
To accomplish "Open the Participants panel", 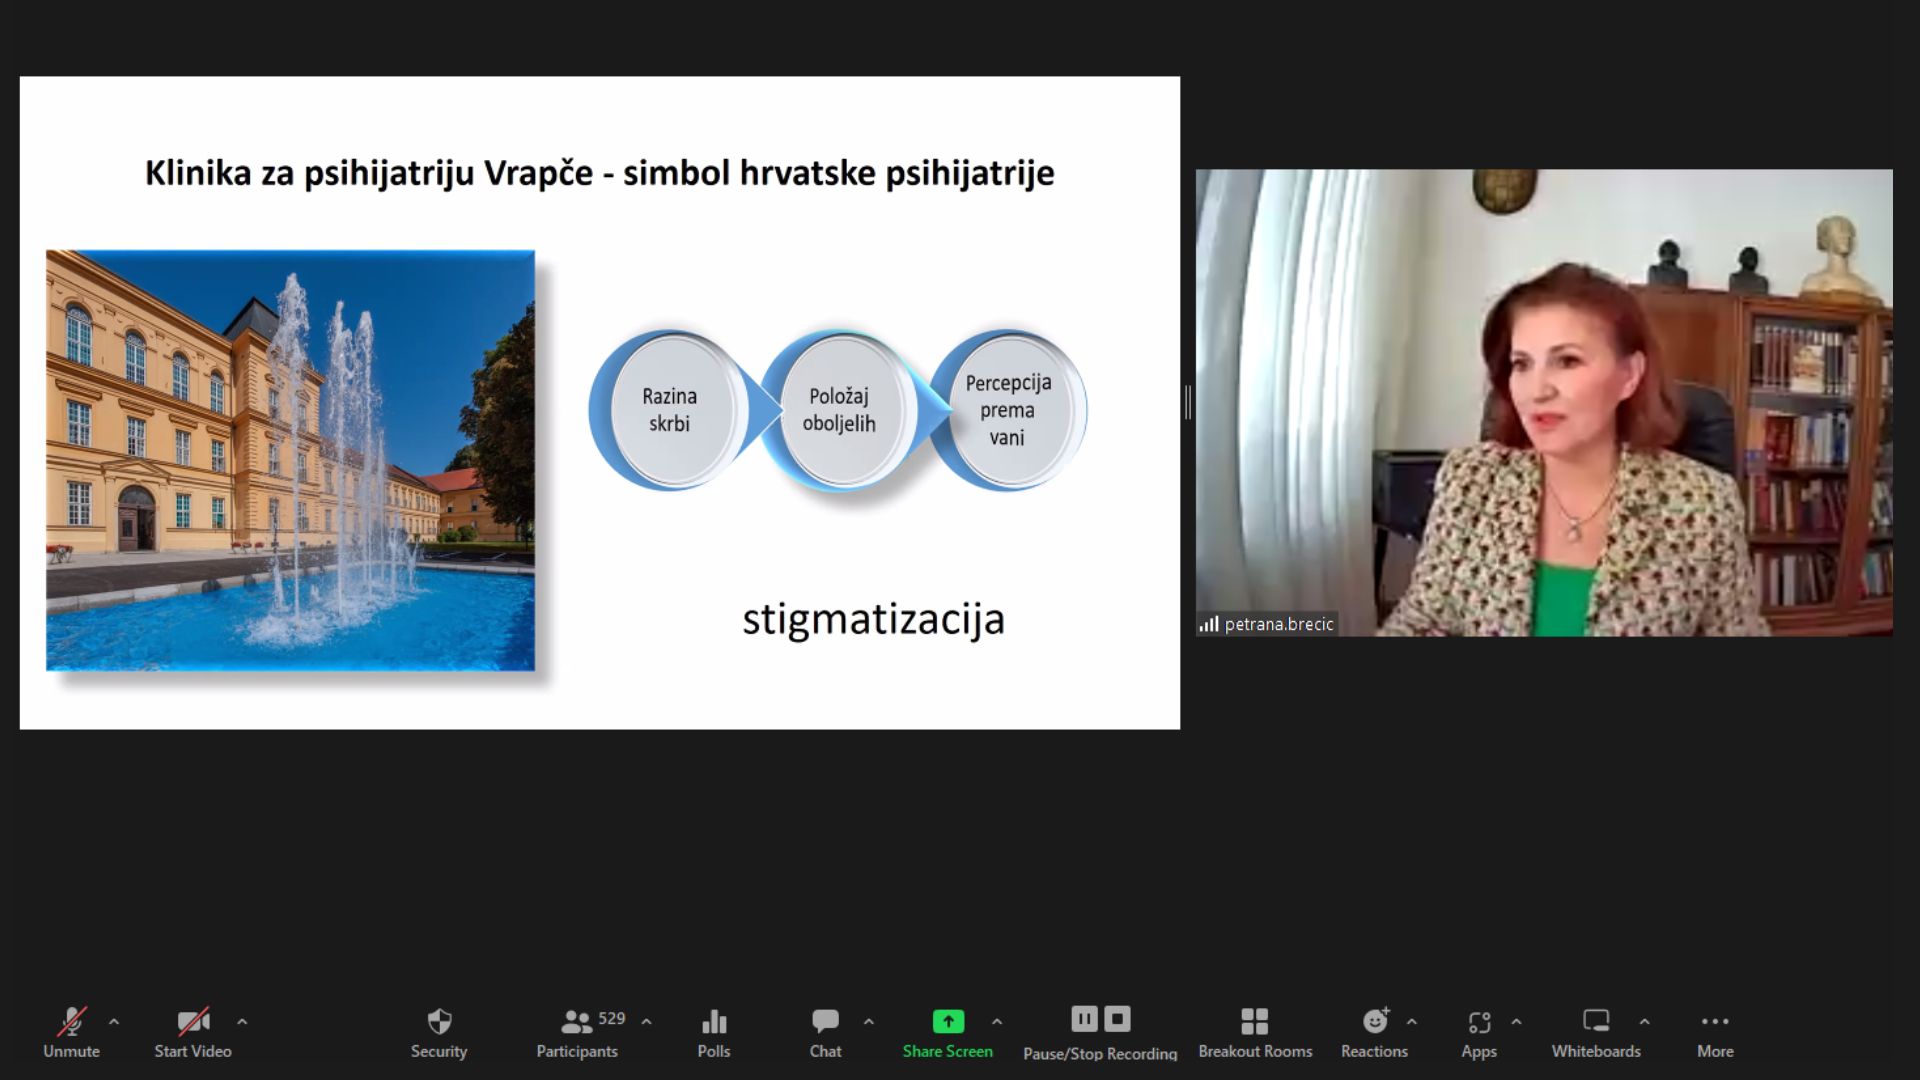I will tap(577, 1021).
